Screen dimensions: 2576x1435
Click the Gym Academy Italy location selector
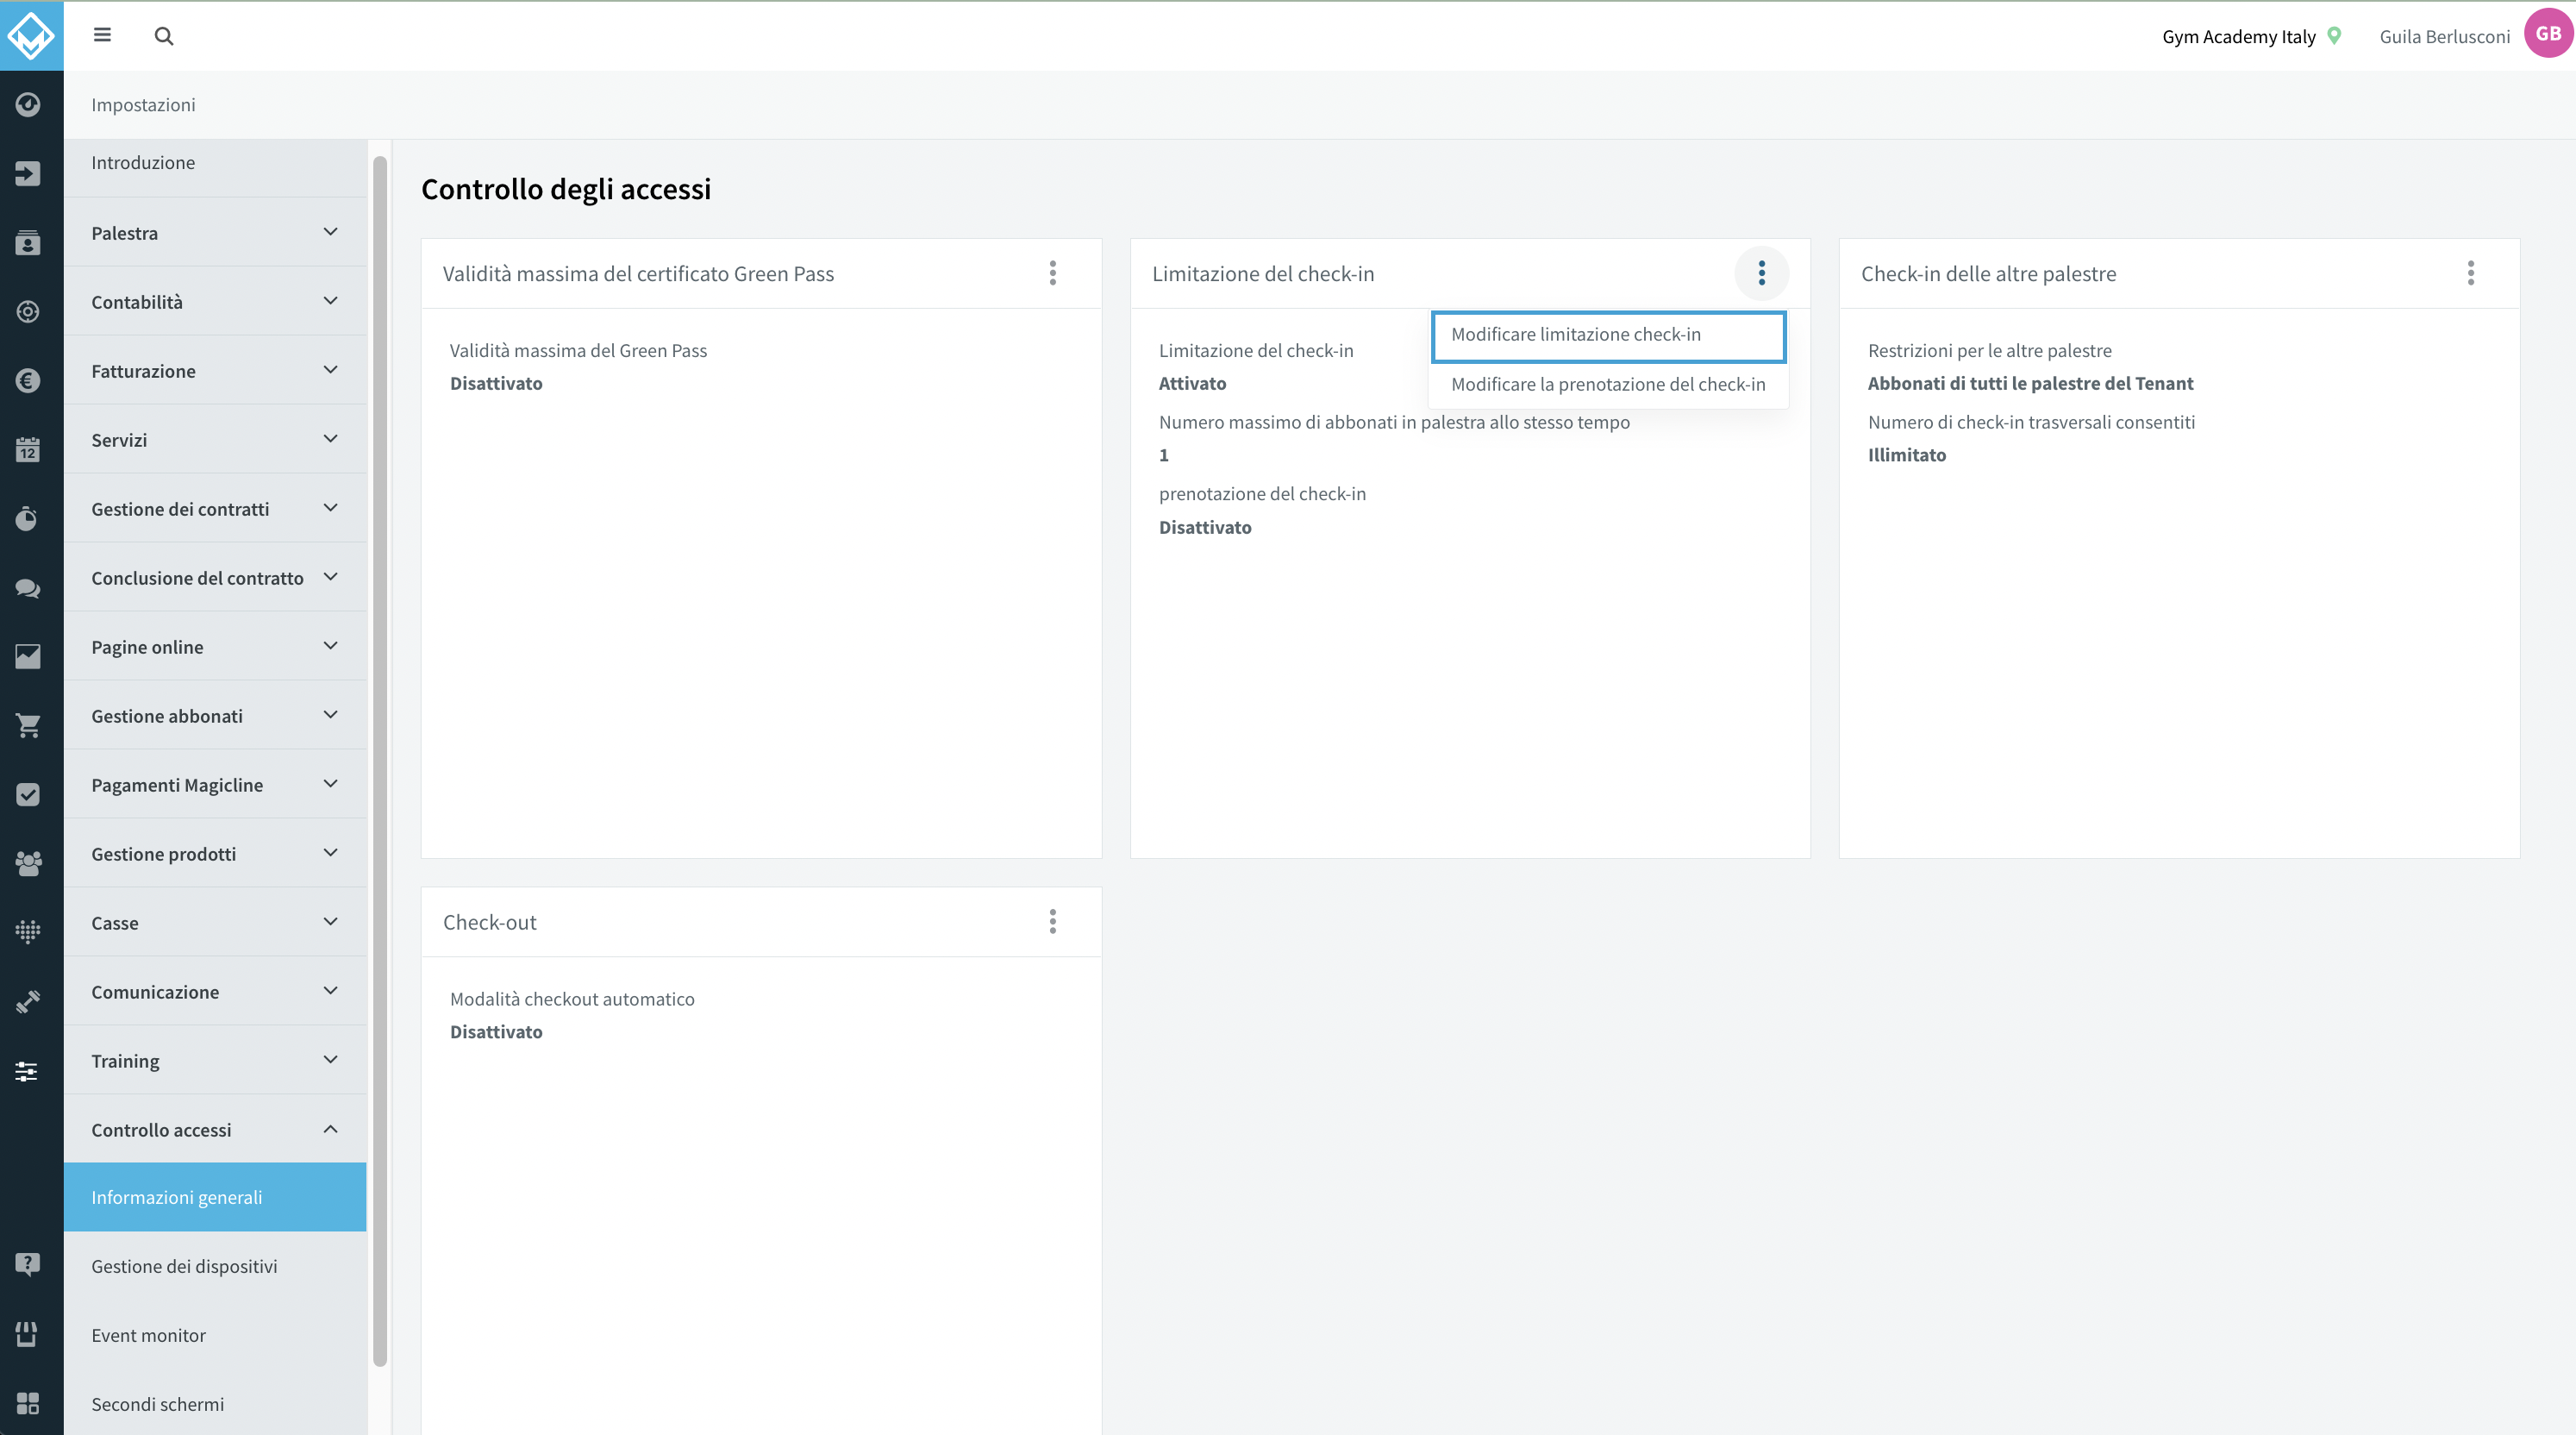point(2251,36)
